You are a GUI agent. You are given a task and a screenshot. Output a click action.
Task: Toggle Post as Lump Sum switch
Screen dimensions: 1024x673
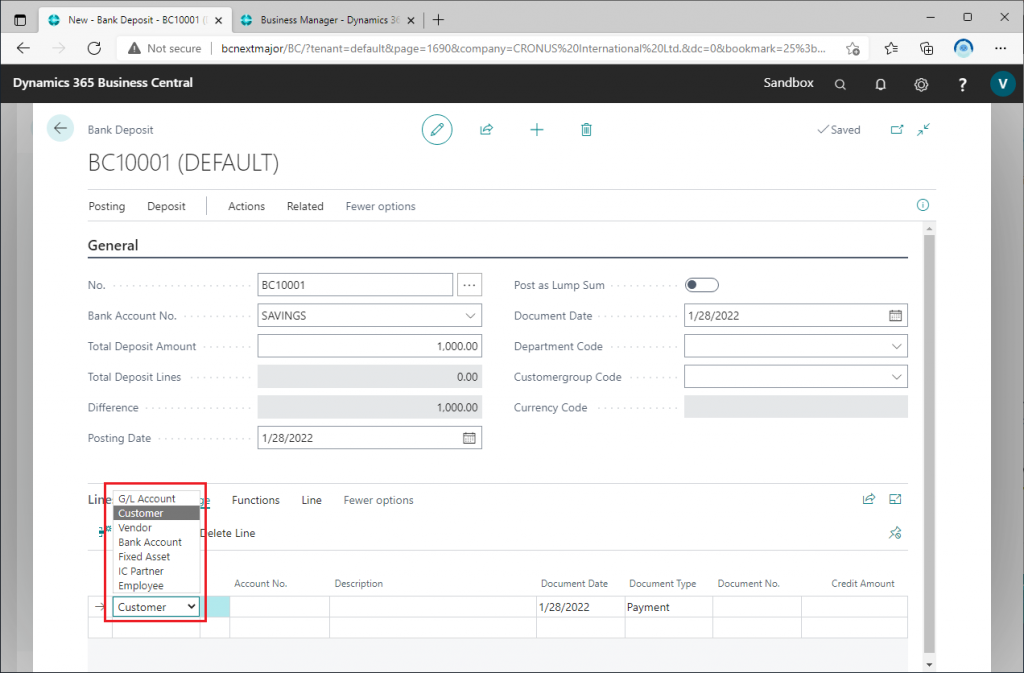click(701, 285)
